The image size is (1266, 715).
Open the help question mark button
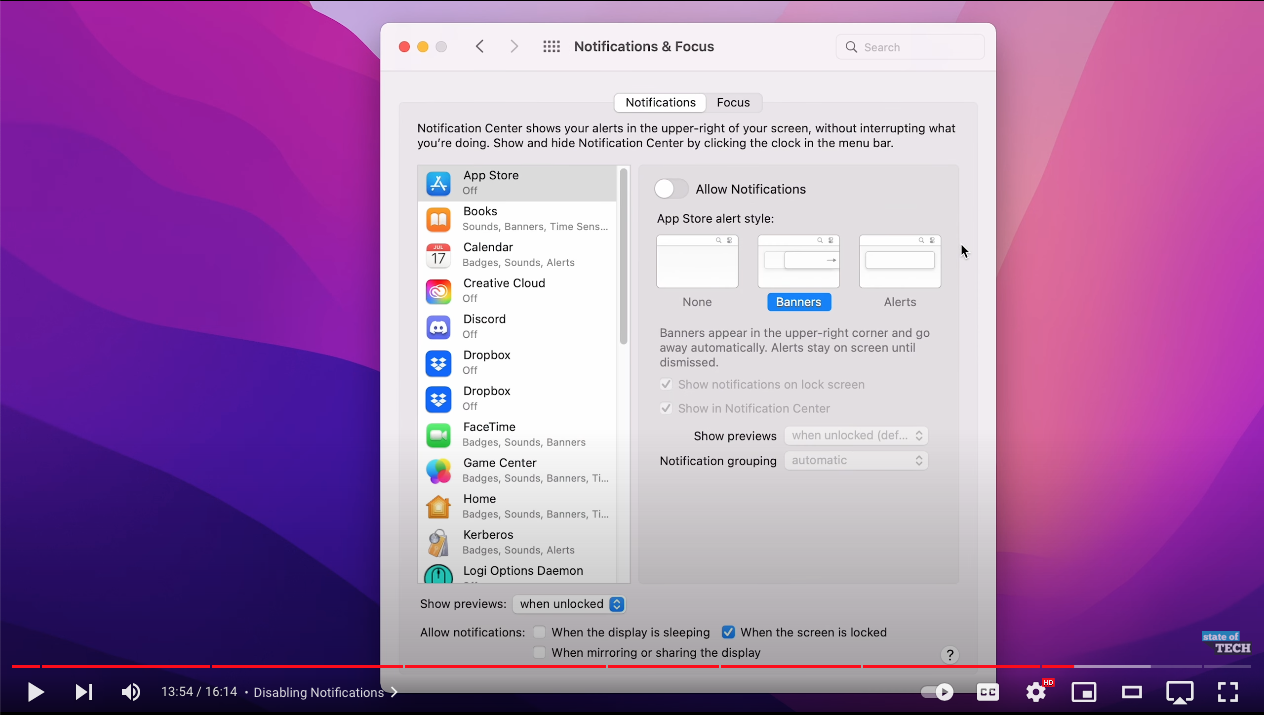tap(950, 655)
